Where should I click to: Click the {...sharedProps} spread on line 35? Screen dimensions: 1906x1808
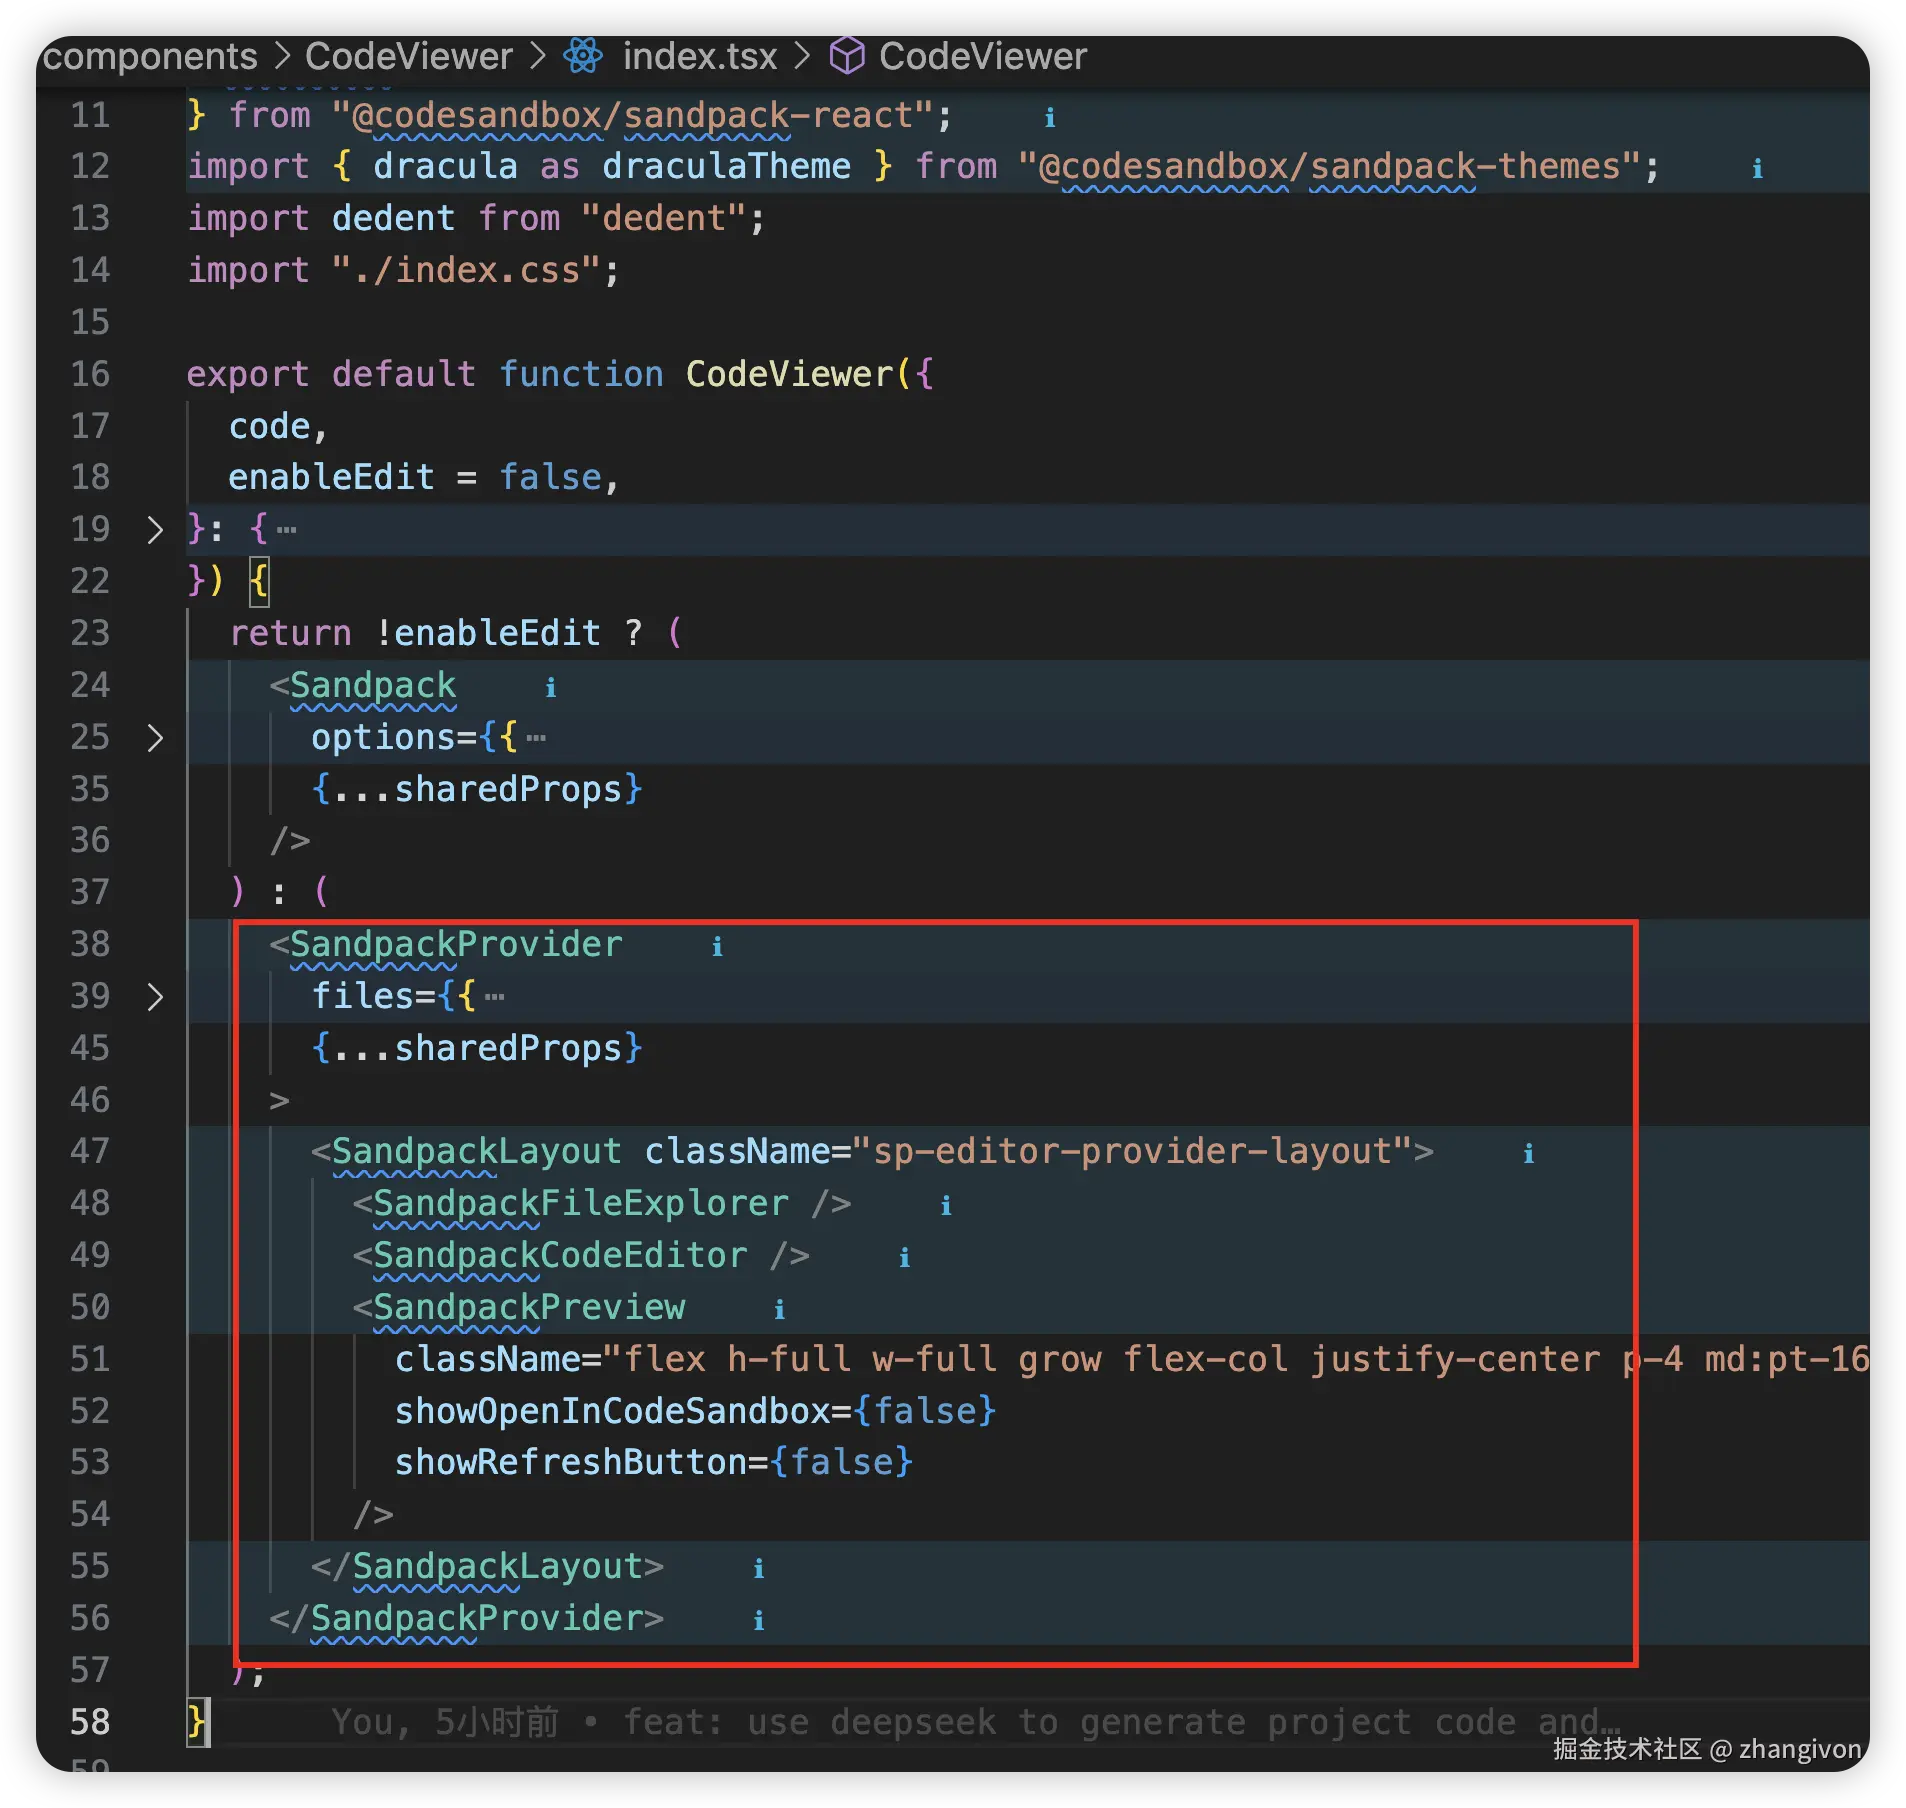[476, 789]
